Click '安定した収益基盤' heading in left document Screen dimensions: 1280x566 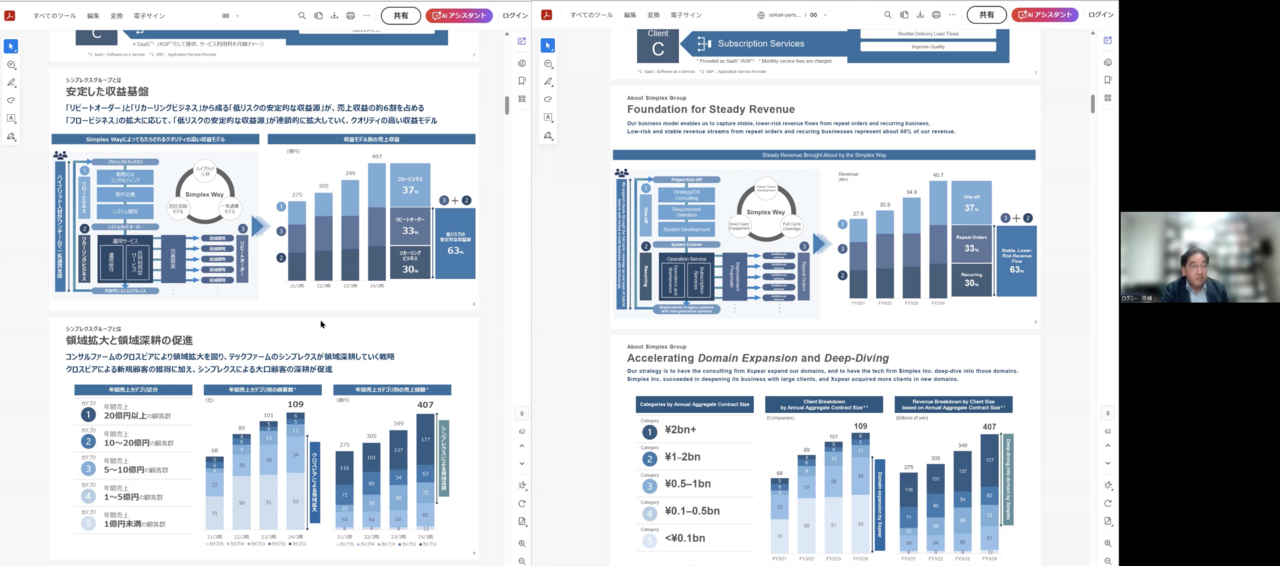click(x=108, y=91)
